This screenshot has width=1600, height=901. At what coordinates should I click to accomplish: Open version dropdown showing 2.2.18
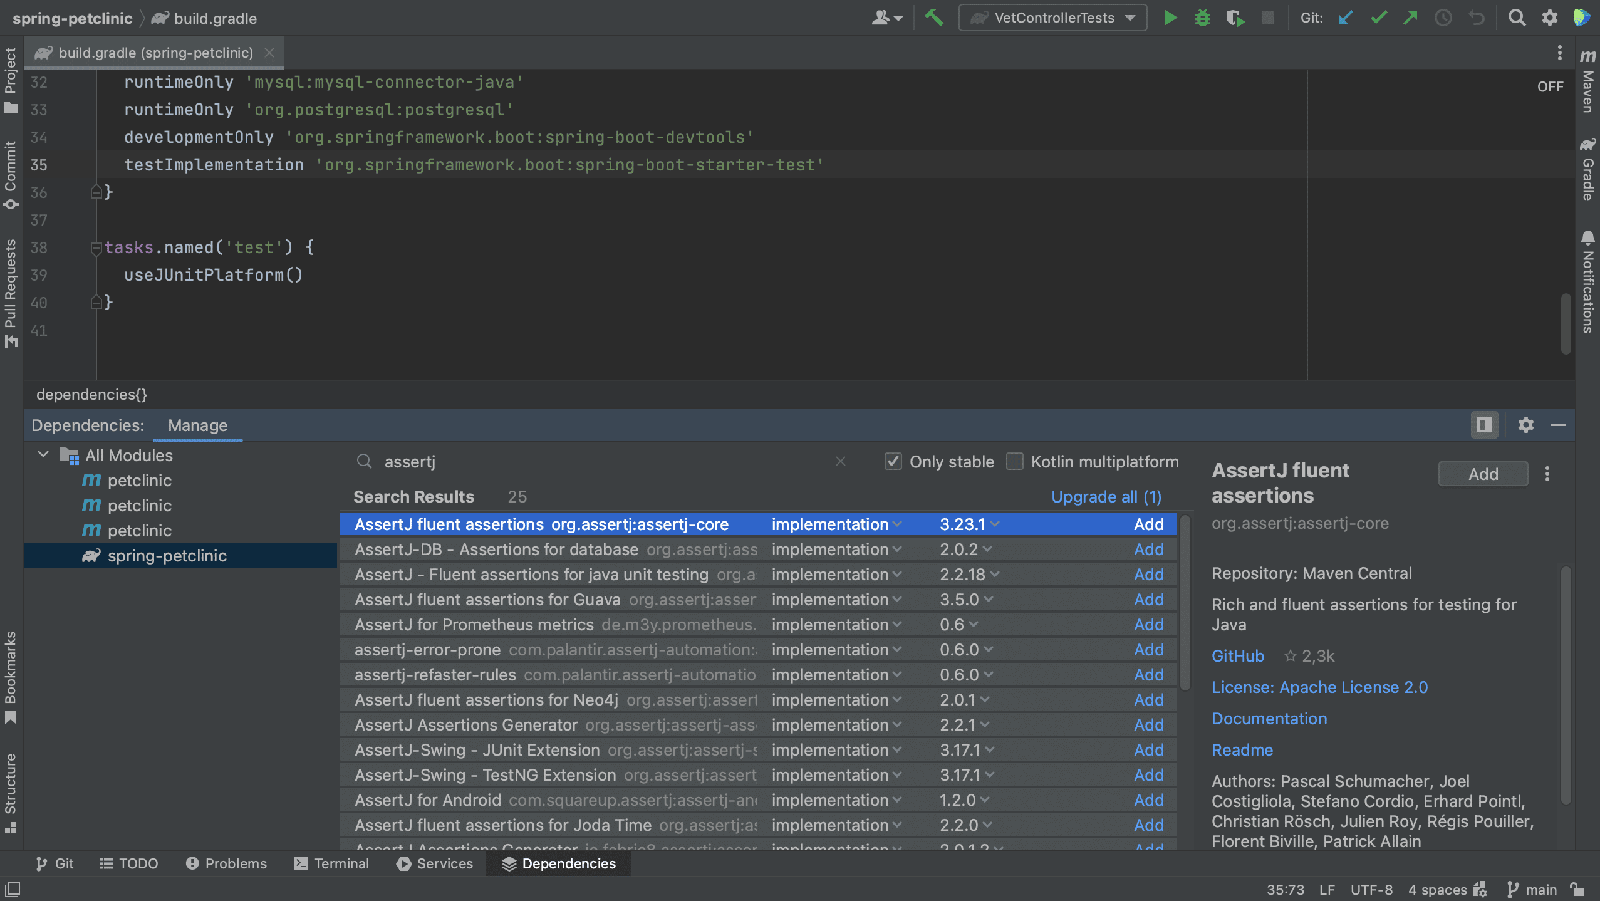(x=969, y=574)
